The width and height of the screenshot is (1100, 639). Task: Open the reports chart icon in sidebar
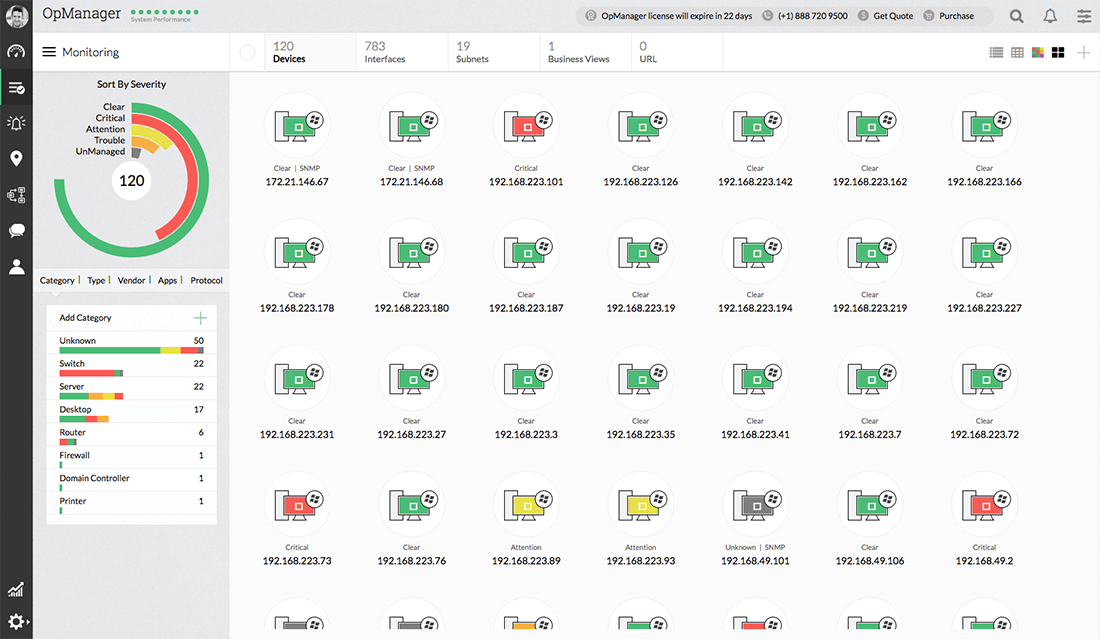(16, 589)
